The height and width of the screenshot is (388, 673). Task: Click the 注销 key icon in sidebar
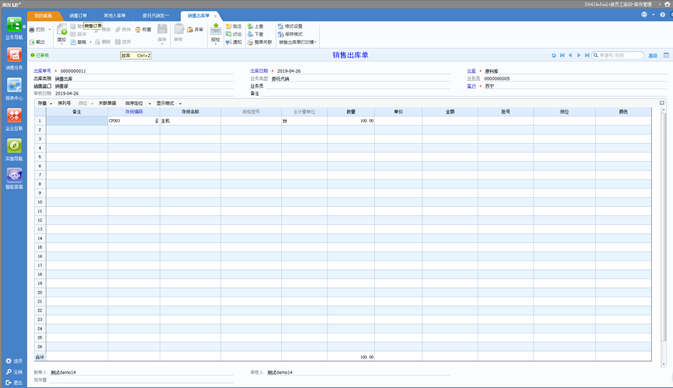point(9,372)
